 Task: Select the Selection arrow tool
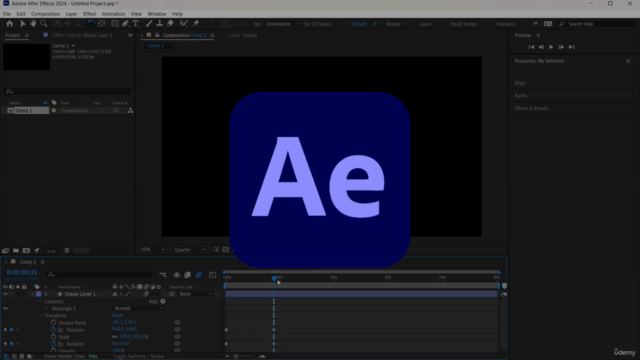pyautogui.click(x=23, y=24)
